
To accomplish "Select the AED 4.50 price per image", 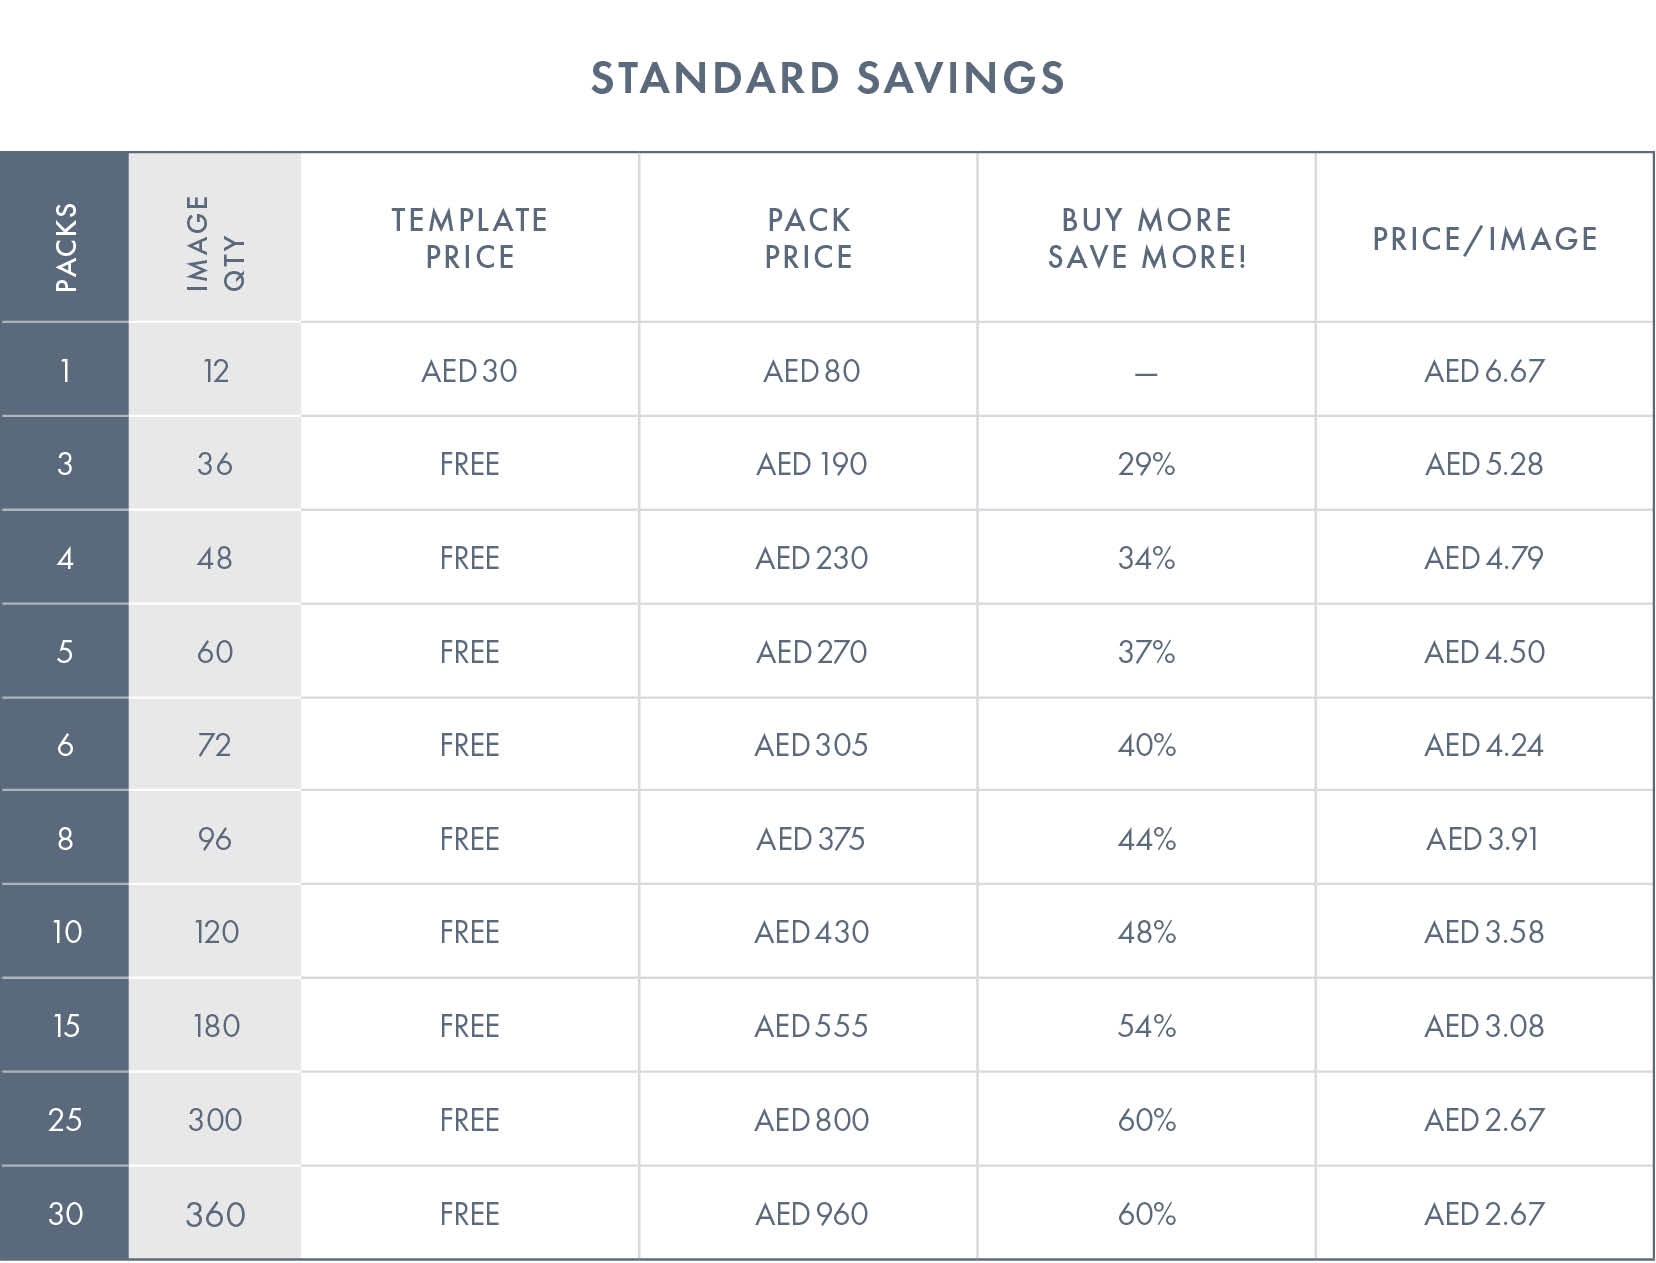I will [1484, 652].
